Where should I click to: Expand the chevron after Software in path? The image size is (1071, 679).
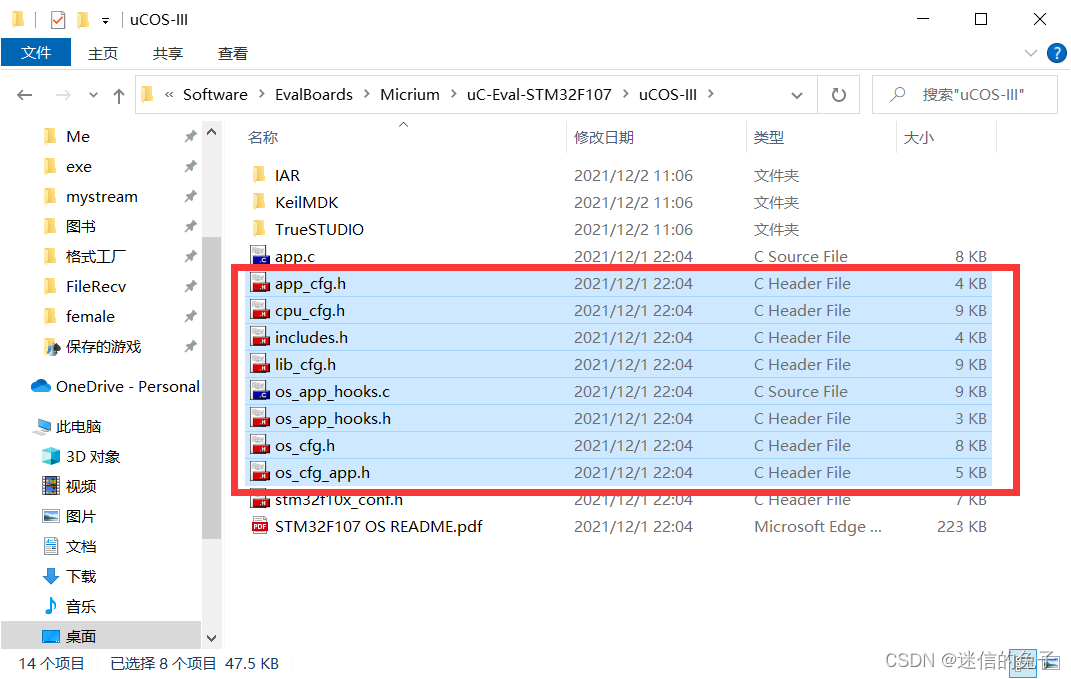[x=262, y=94]
